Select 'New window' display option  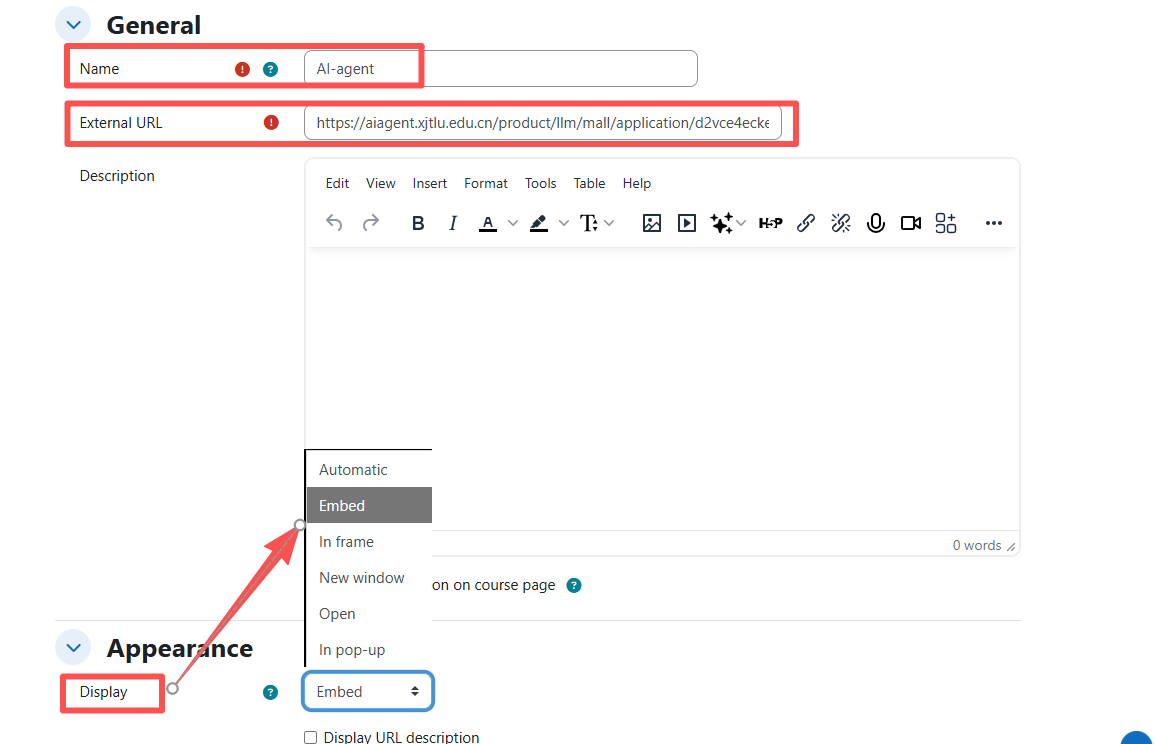[x=361, y=578]
